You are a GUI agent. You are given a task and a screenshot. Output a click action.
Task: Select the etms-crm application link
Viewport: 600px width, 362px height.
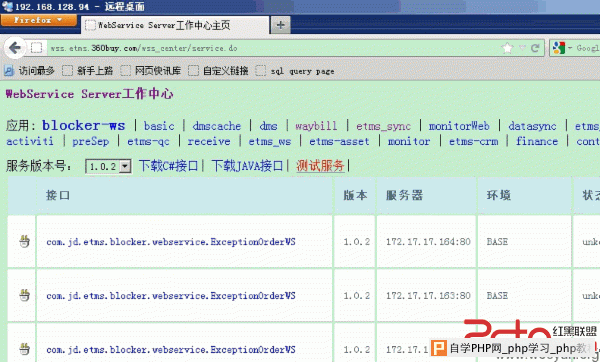[x=474, y=141]
